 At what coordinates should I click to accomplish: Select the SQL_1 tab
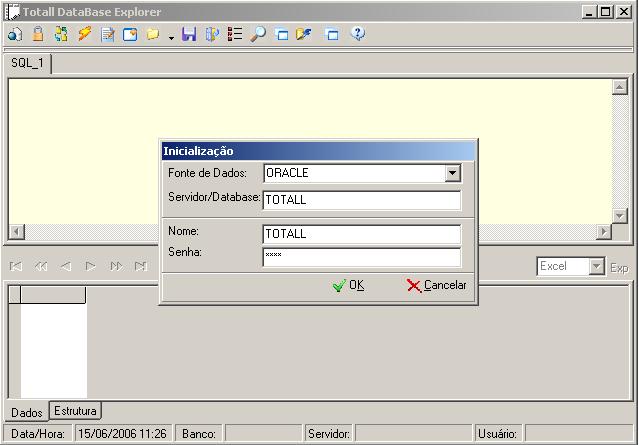coord(27,63)
